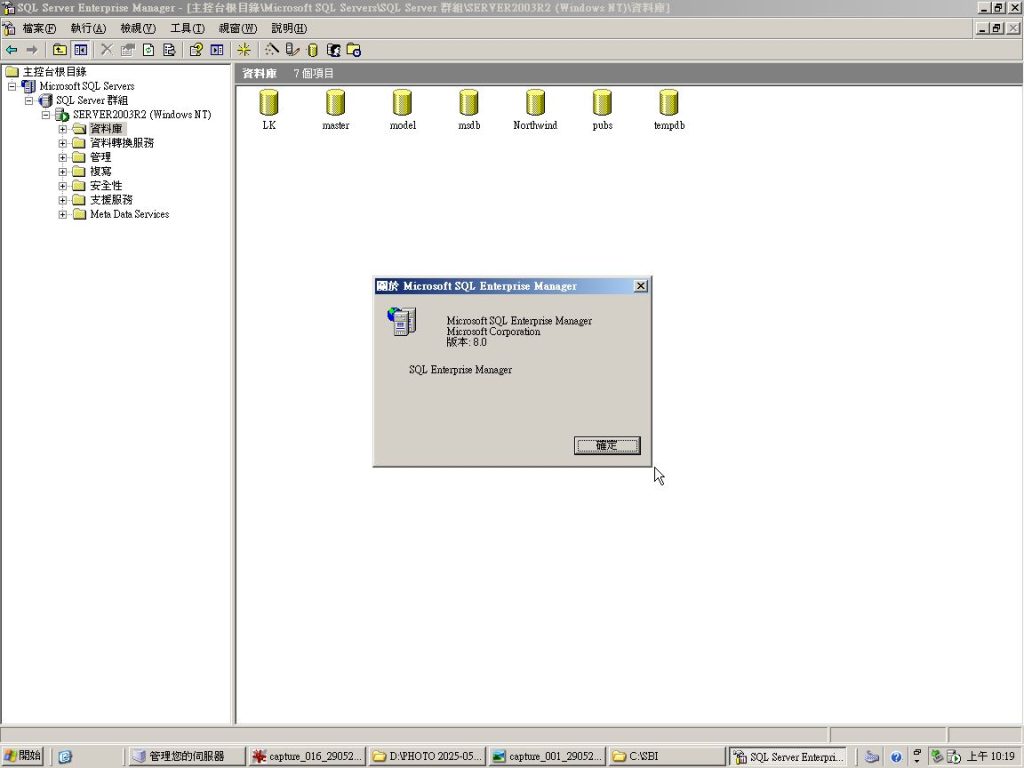Select the LK database icon
The width and height of the screenshot is (1024, 768).
pyautogui.click(x=269, y=103)
